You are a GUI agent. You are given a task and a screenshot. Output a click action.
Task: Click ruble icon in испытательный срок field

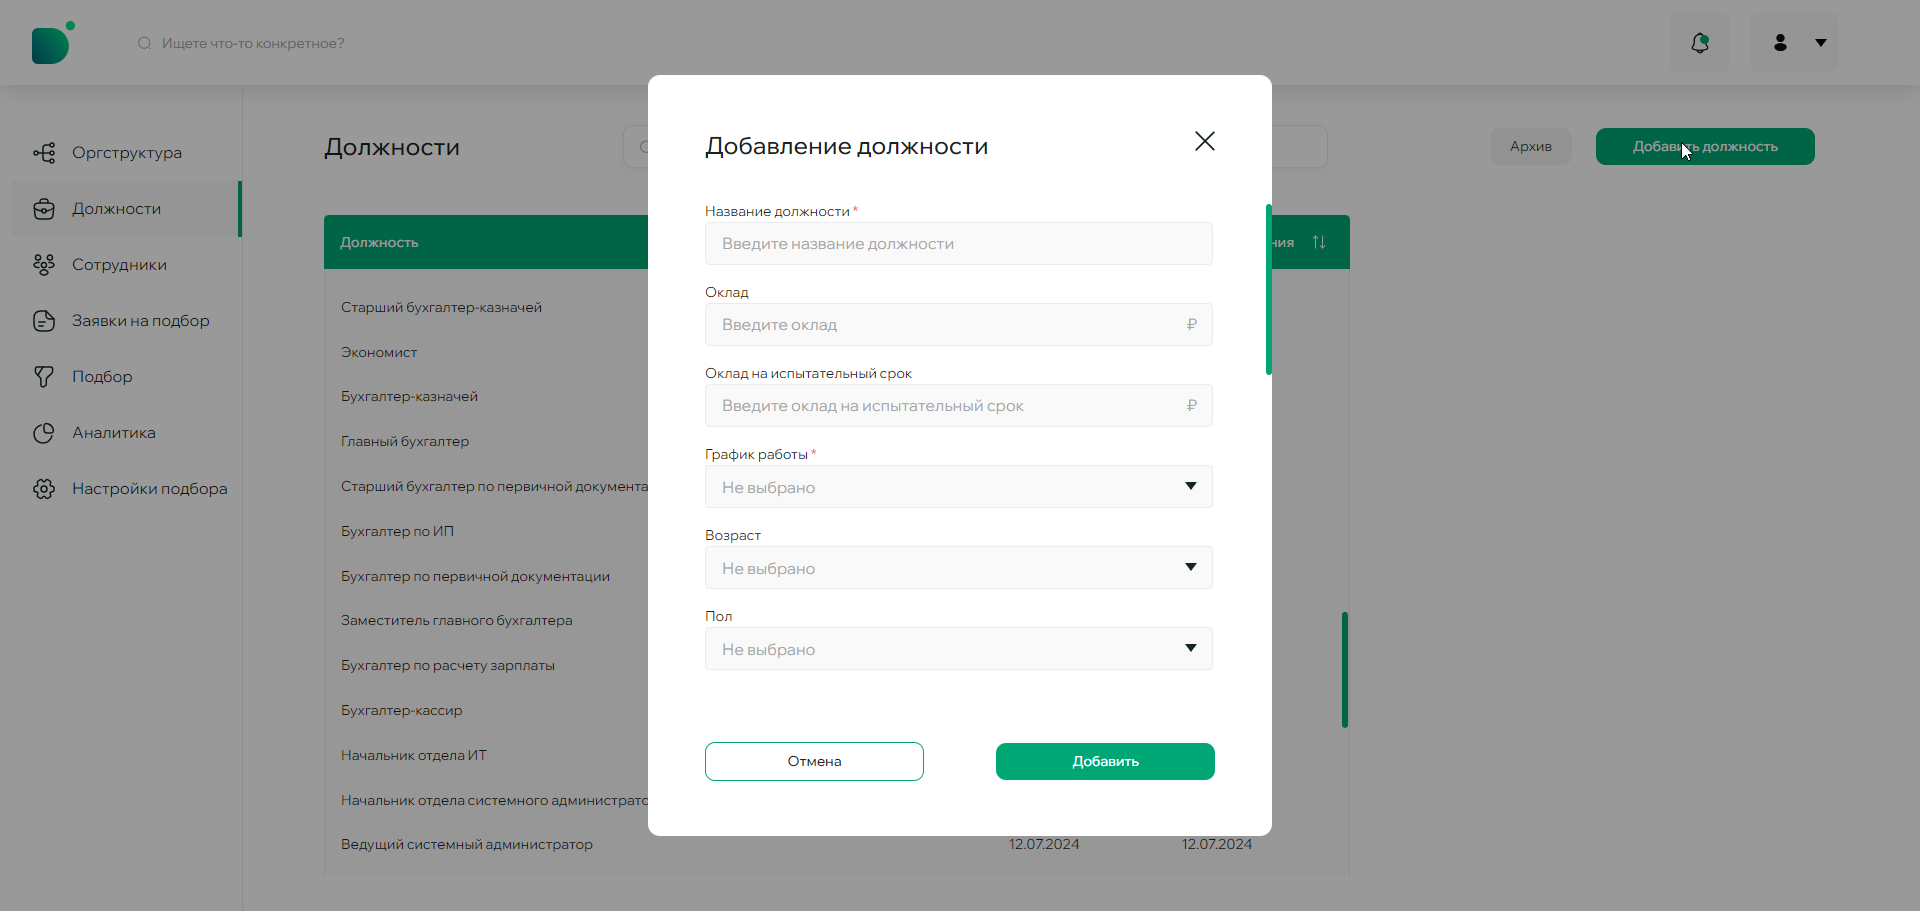tap(1191, 406)
